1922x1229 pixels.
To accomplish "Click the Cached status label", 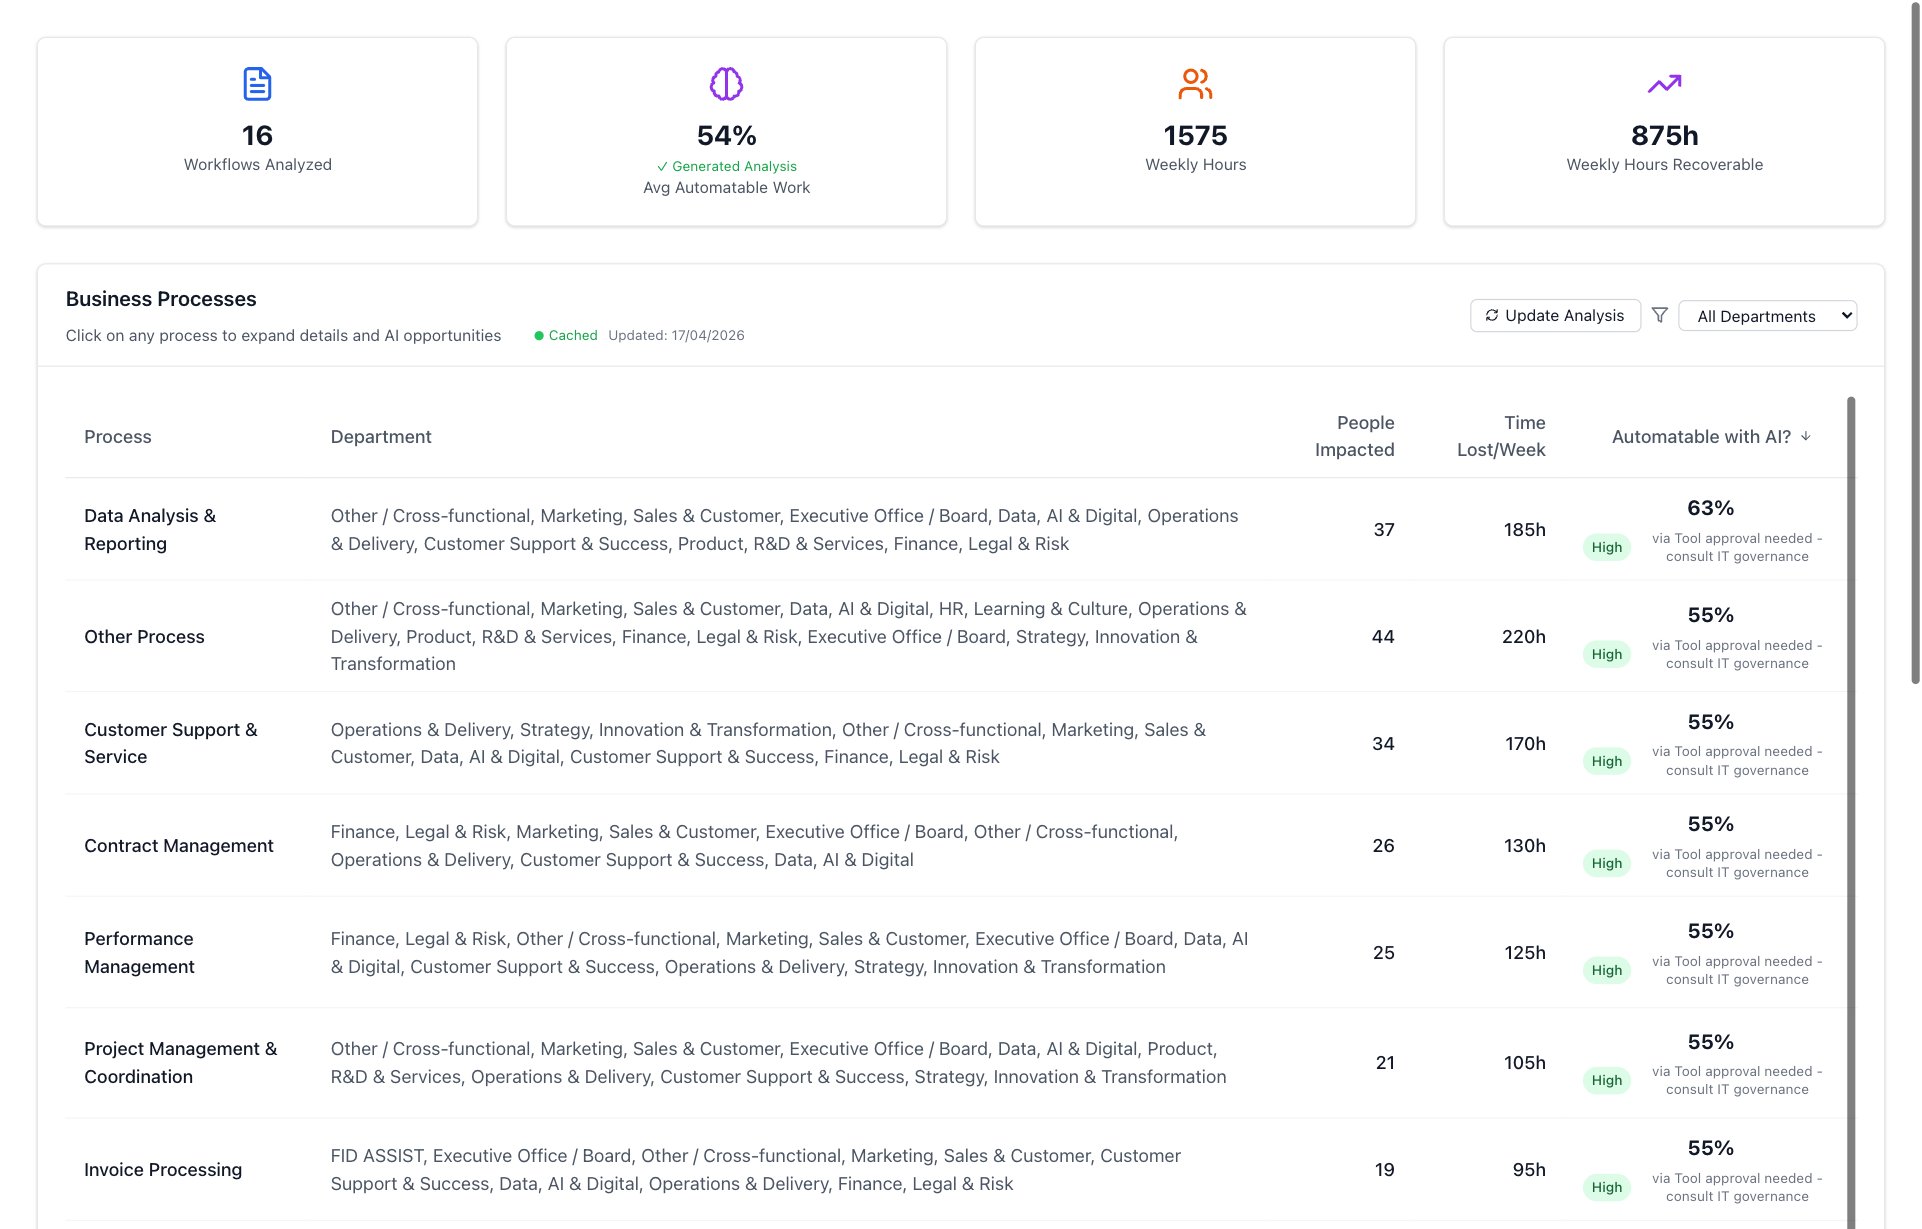I will click(x=573, y=336).
